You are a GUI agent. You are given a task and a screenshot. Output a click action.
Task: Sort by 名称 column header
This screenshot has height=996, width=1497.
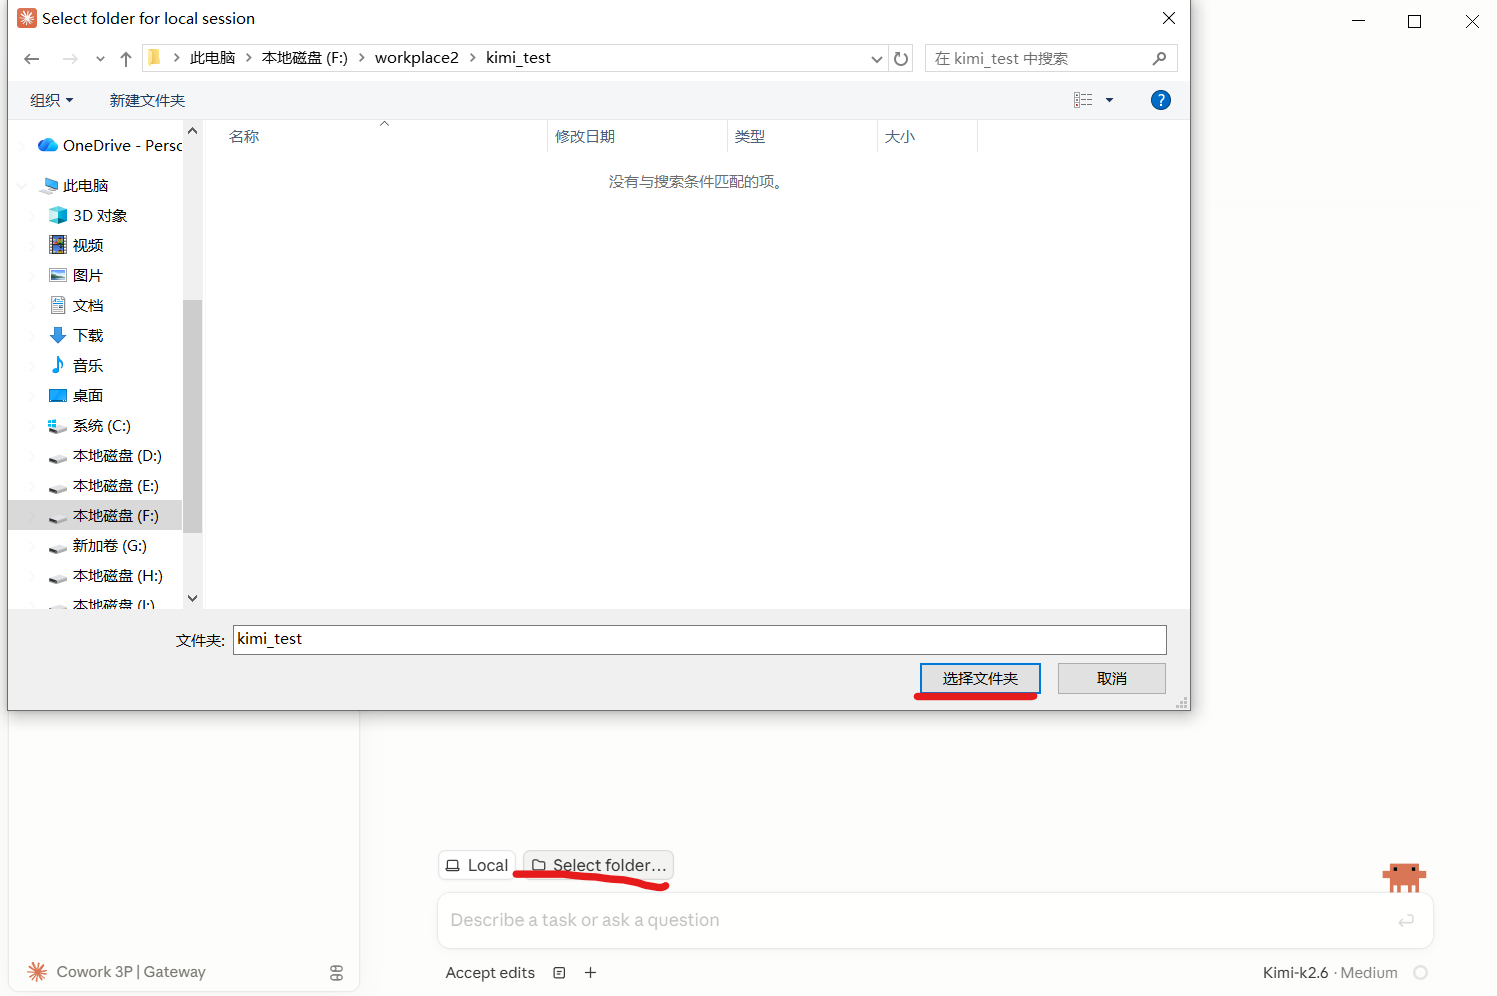coord(243,136)
